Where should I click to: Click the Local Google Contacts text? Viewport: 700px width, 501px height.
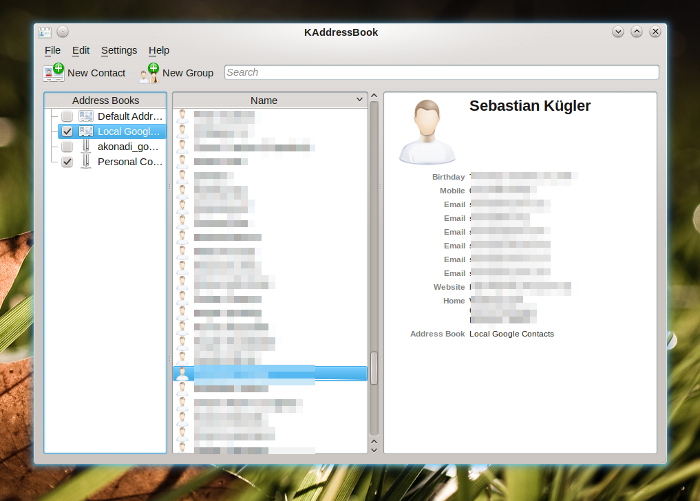tap(512, 334)
